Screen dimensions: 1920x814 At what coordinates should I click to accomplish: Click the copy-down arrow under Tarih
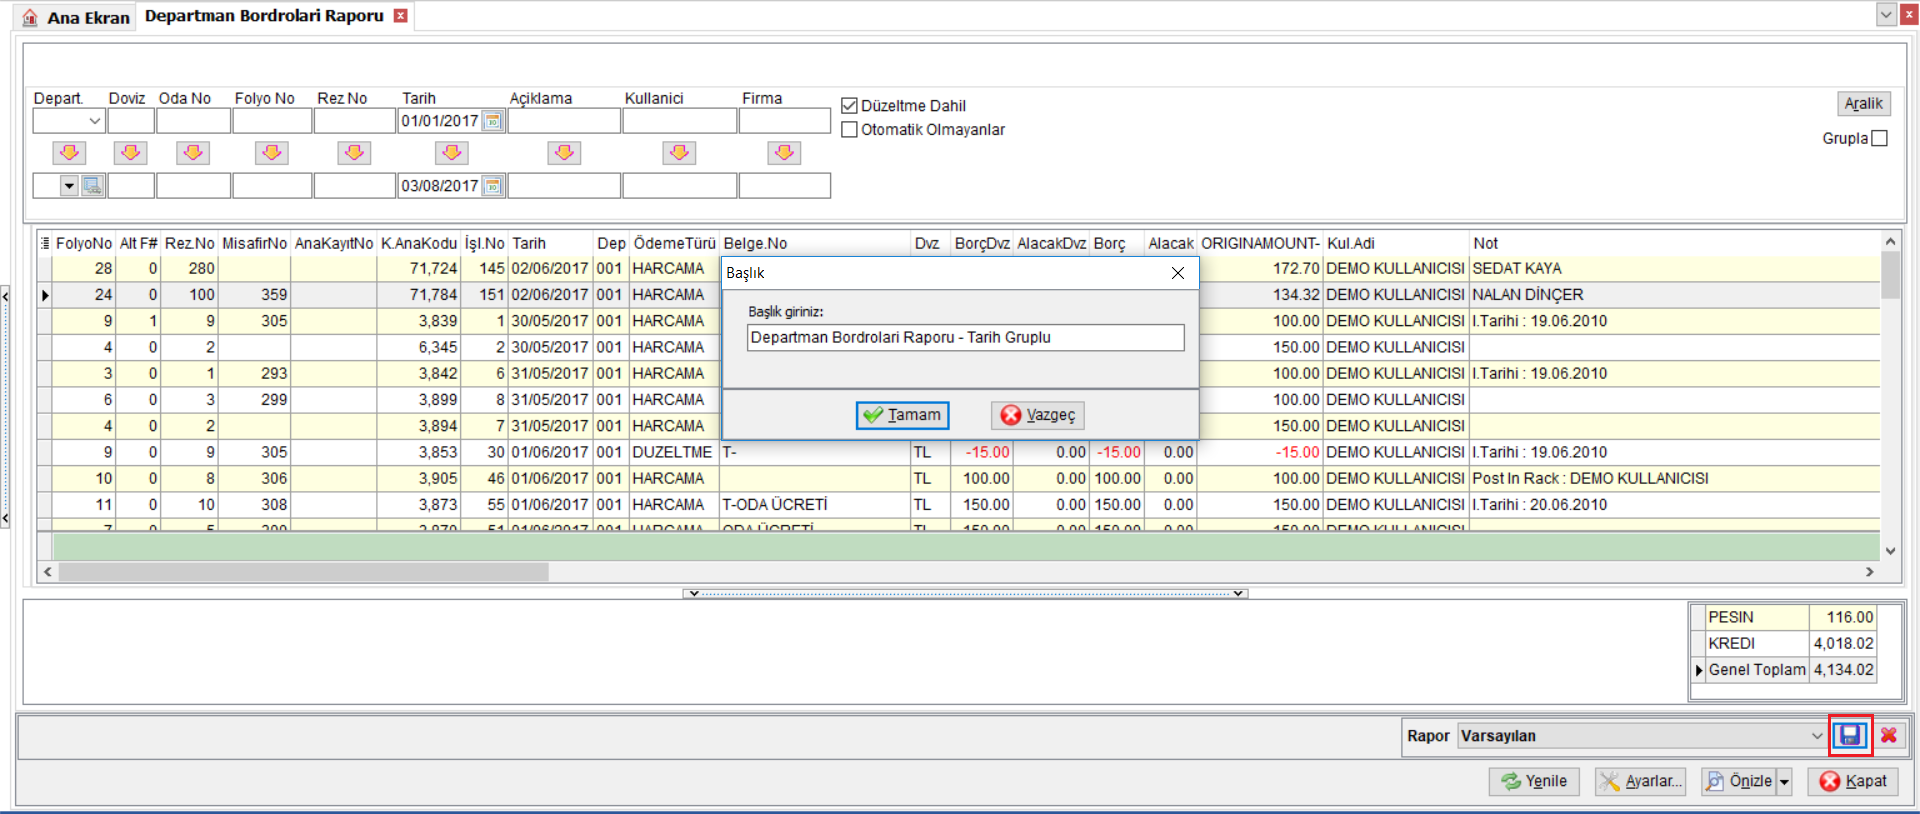(452, 153)
